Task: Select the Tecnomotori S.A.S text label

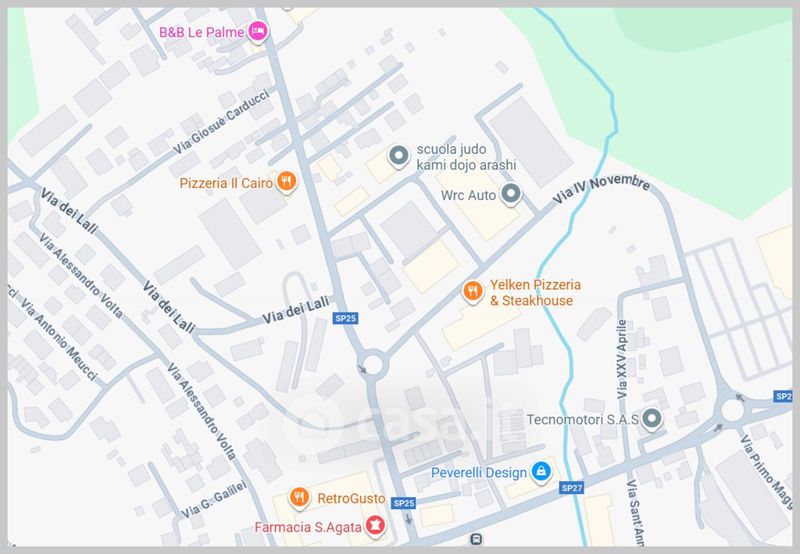Action: (582, 420)
